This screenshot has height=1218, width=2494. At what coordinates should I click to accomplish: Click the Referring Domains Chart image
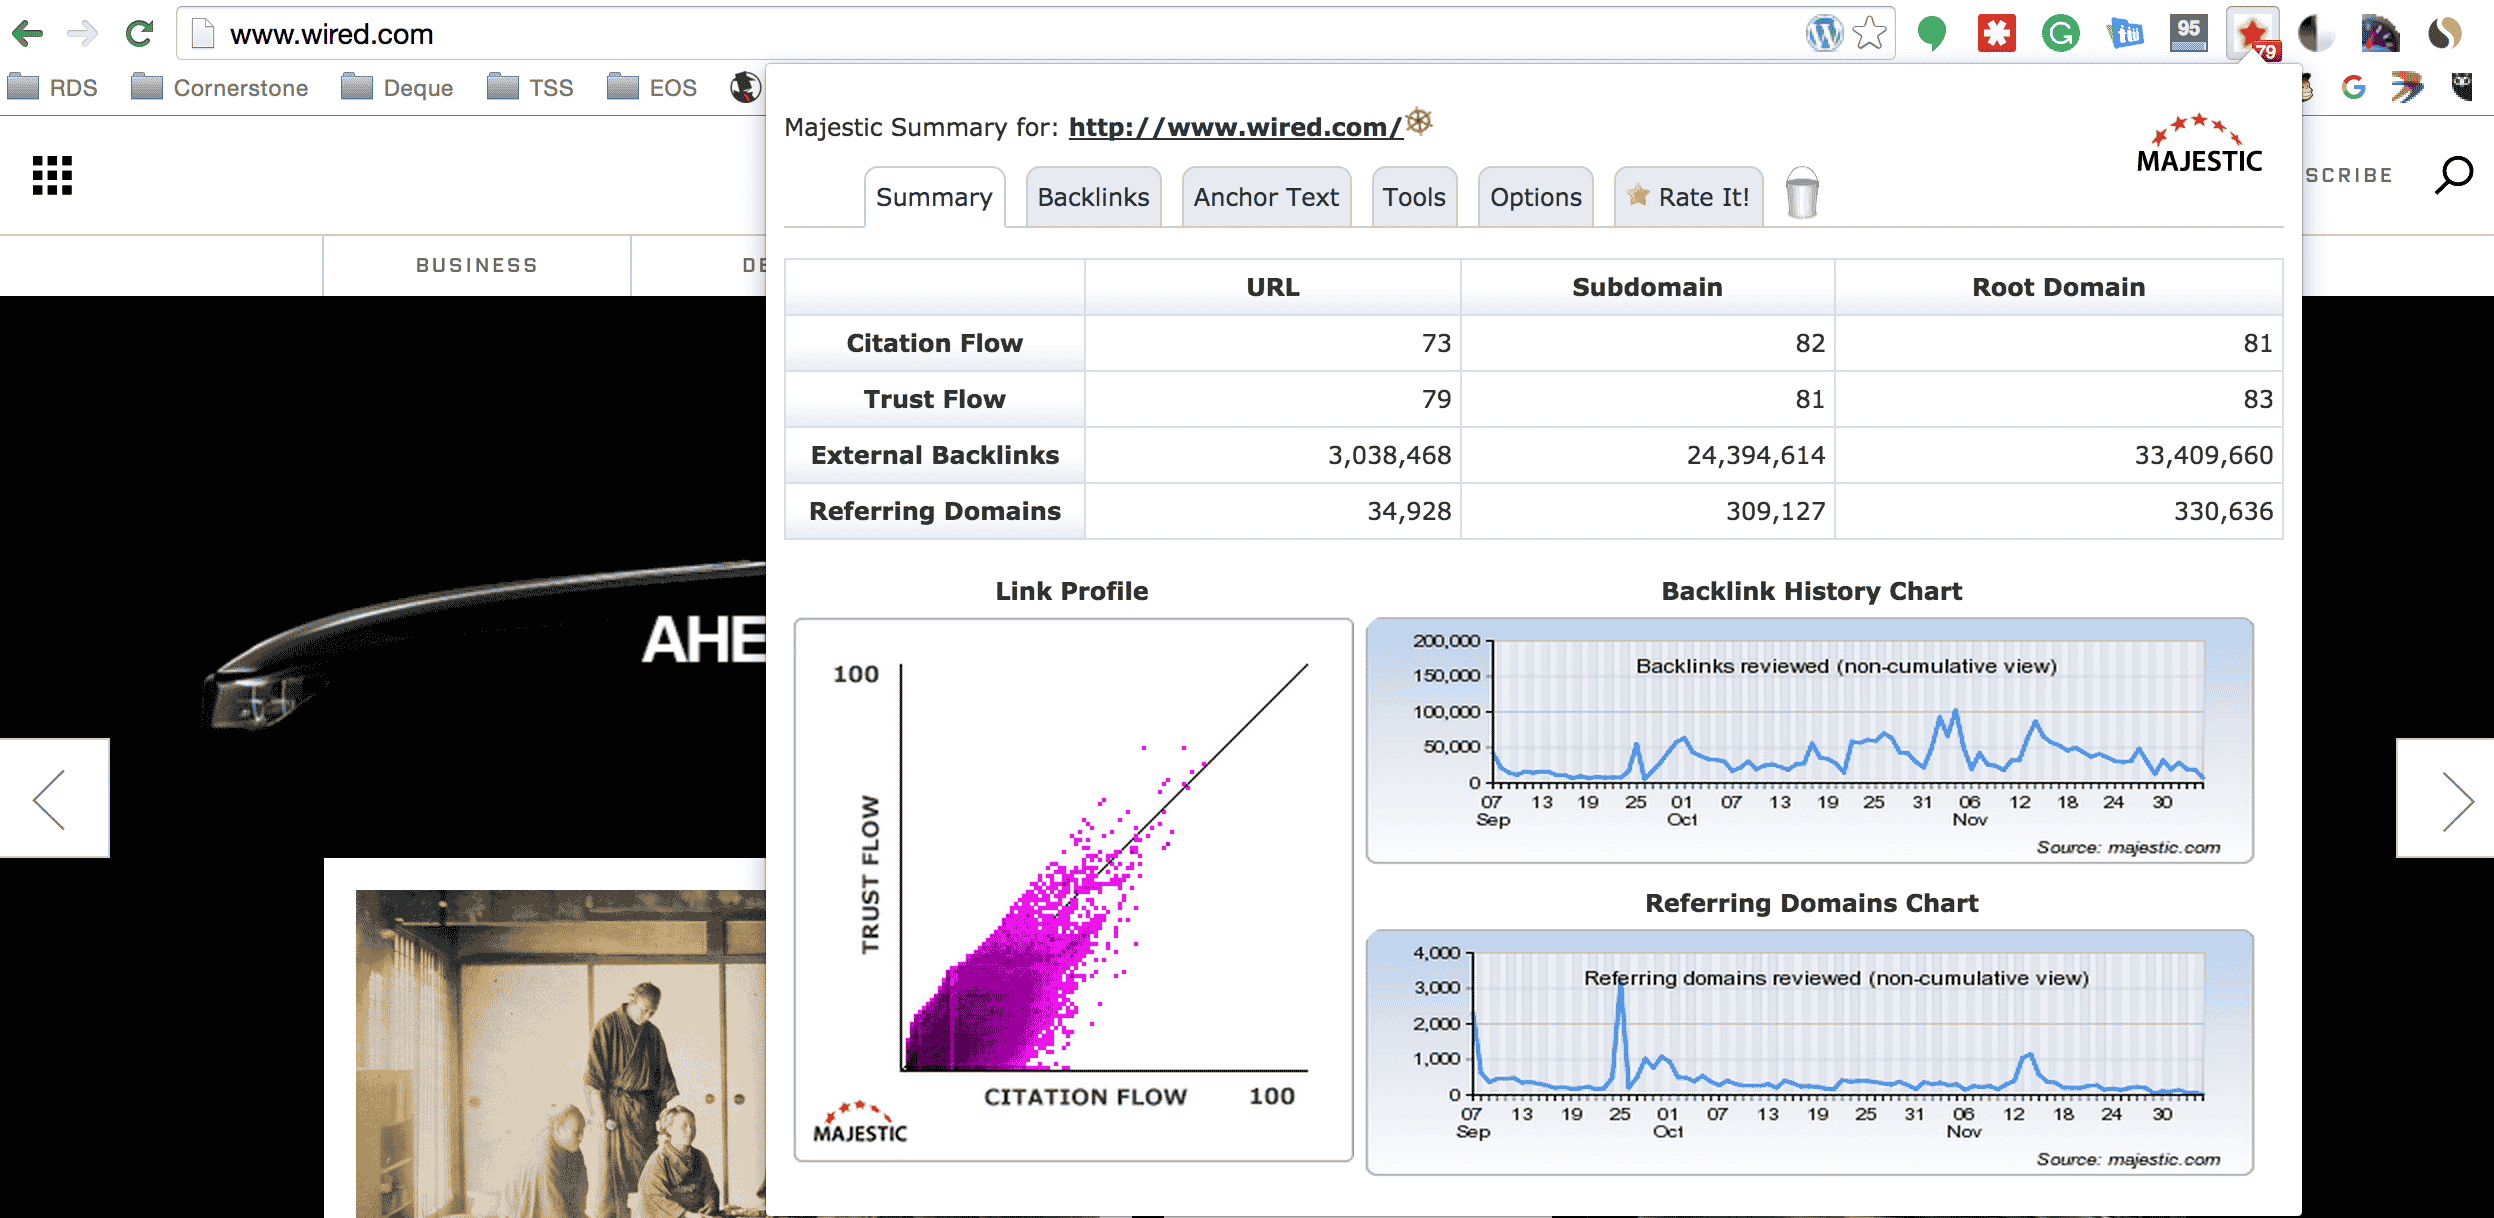click(x=1809, y=1052)
